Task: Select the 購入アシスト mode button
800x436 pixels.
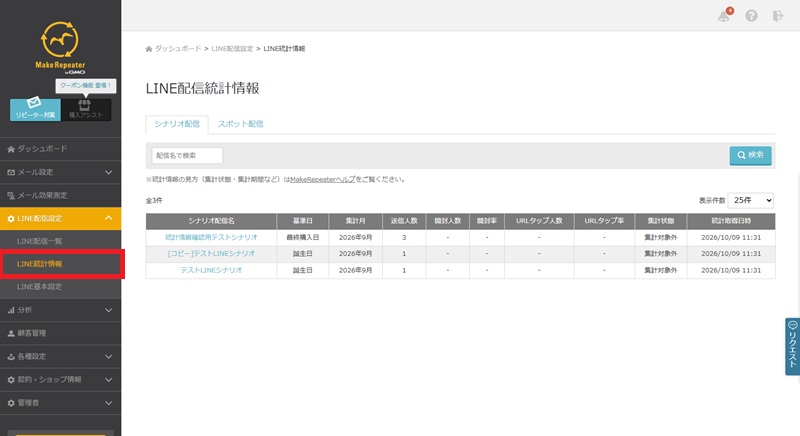Action: [86, 109]
